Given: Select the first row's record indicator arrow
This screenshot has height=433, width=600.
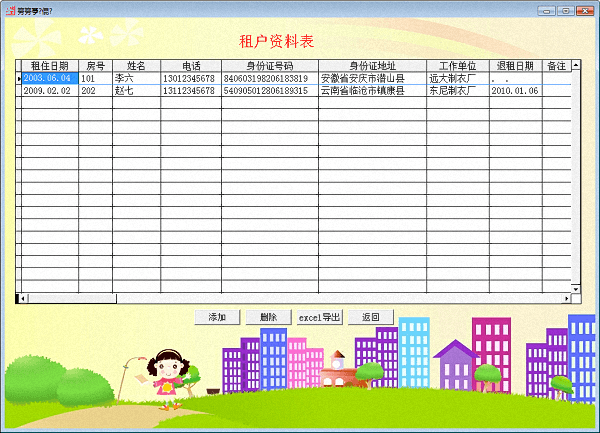Looking at the screenshot, I should pyautogui.click(x=18, y=78).
